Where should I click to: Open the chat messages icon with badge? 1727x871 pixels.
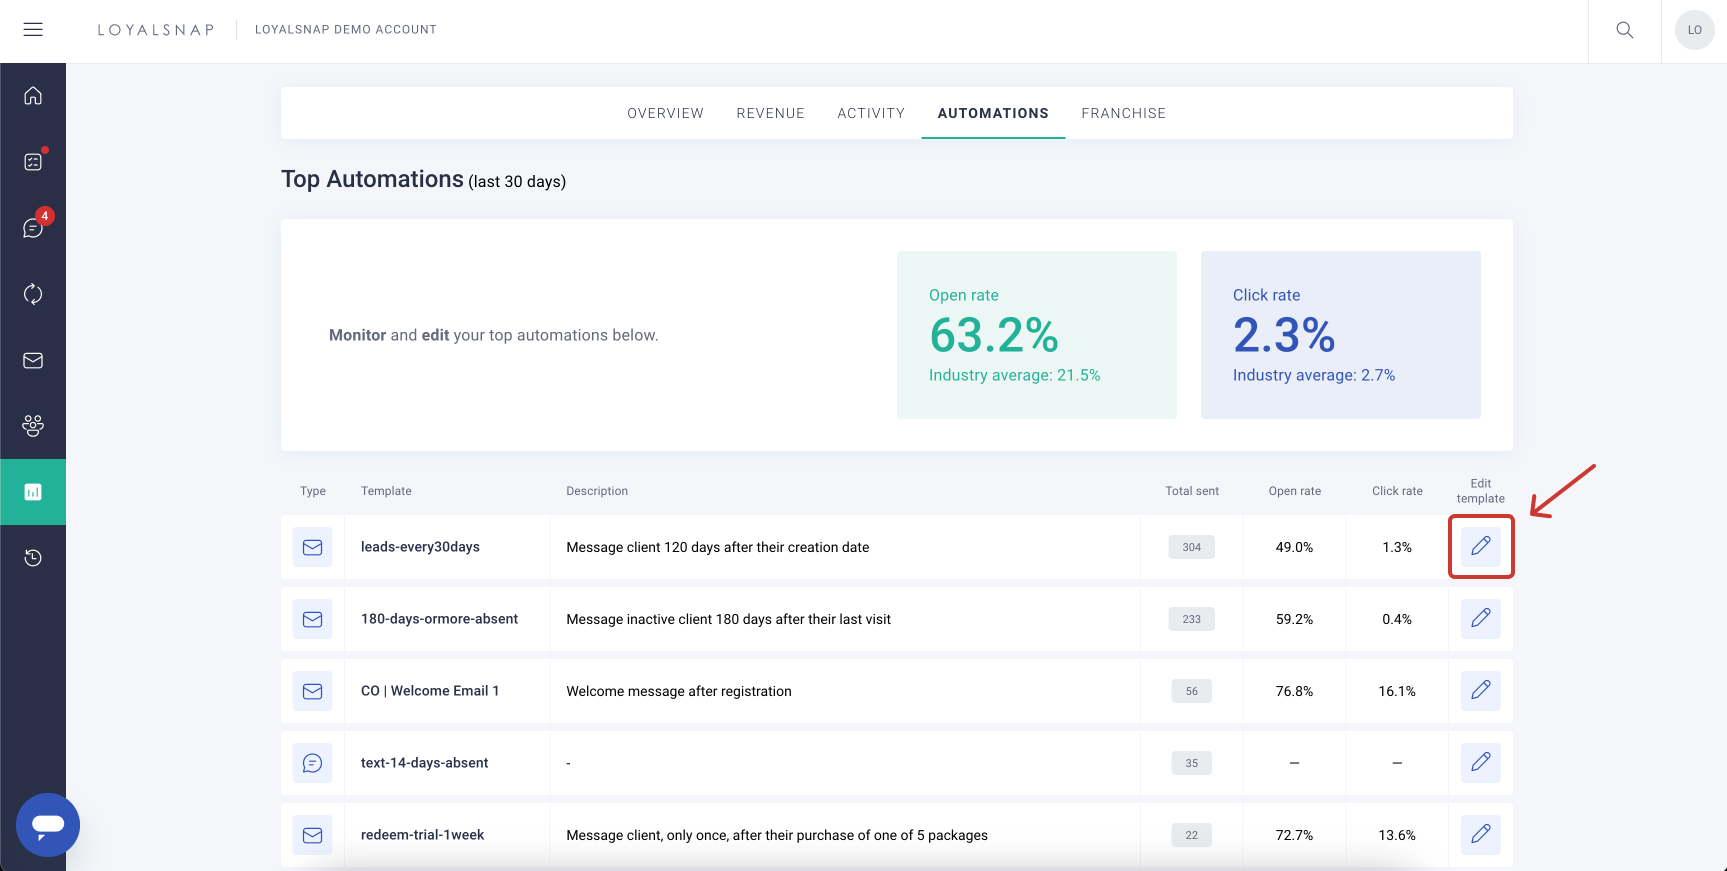pyautogui.click(x=33, y=228)
